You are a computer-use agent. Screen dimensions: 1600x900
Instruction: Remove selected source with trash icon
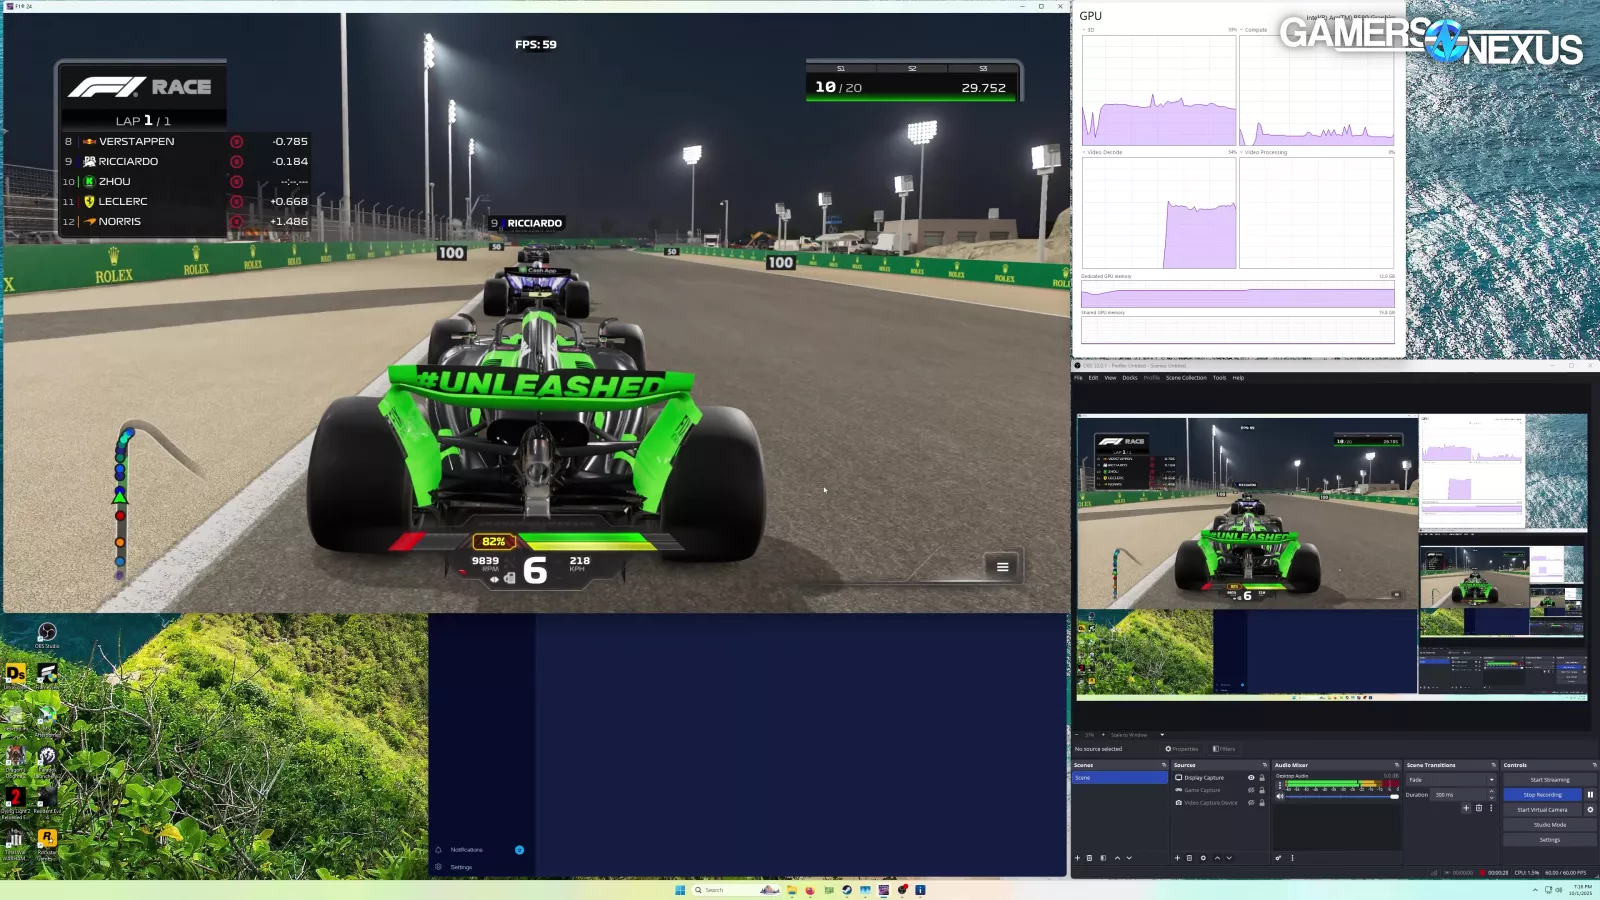[x=1189, y=858]
